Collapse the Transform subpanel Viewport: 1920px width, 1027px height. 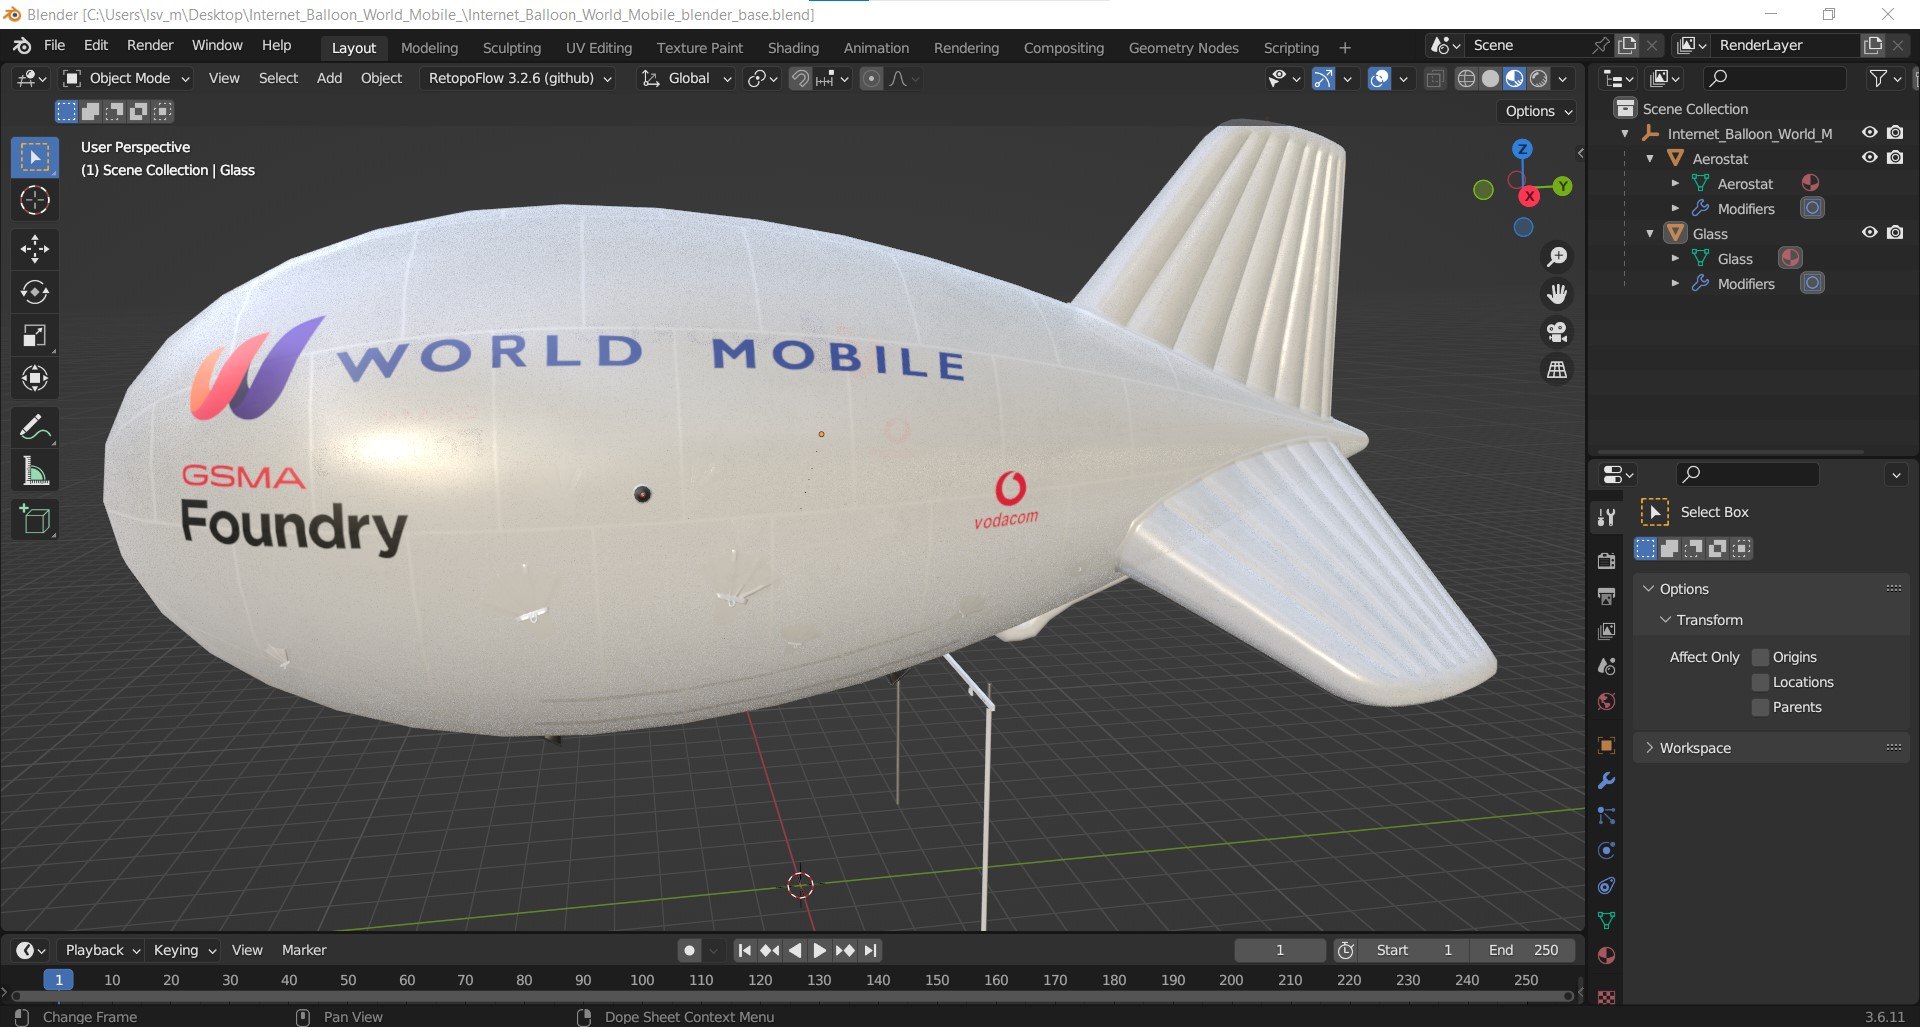tap(1666, 620)
